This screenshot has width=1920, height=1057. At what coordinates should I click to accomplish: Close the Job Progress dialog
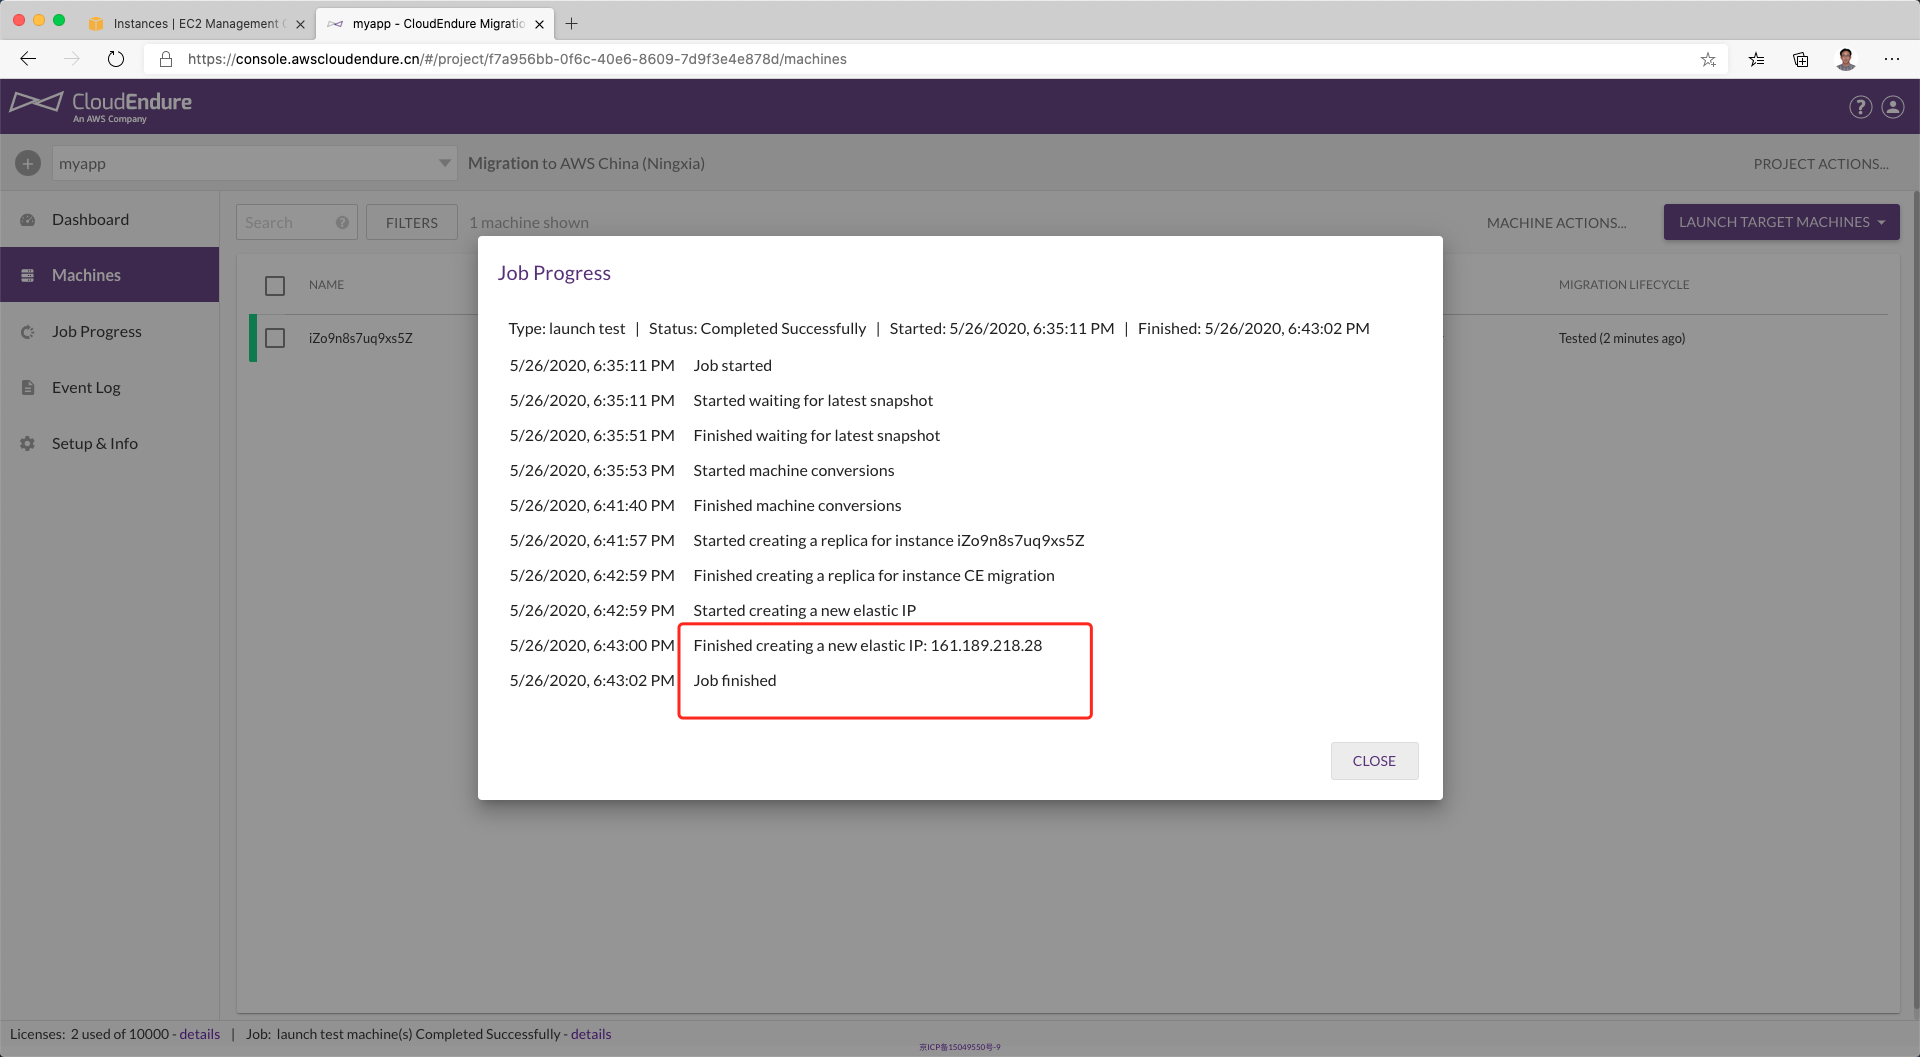(x=1374, y=760)
